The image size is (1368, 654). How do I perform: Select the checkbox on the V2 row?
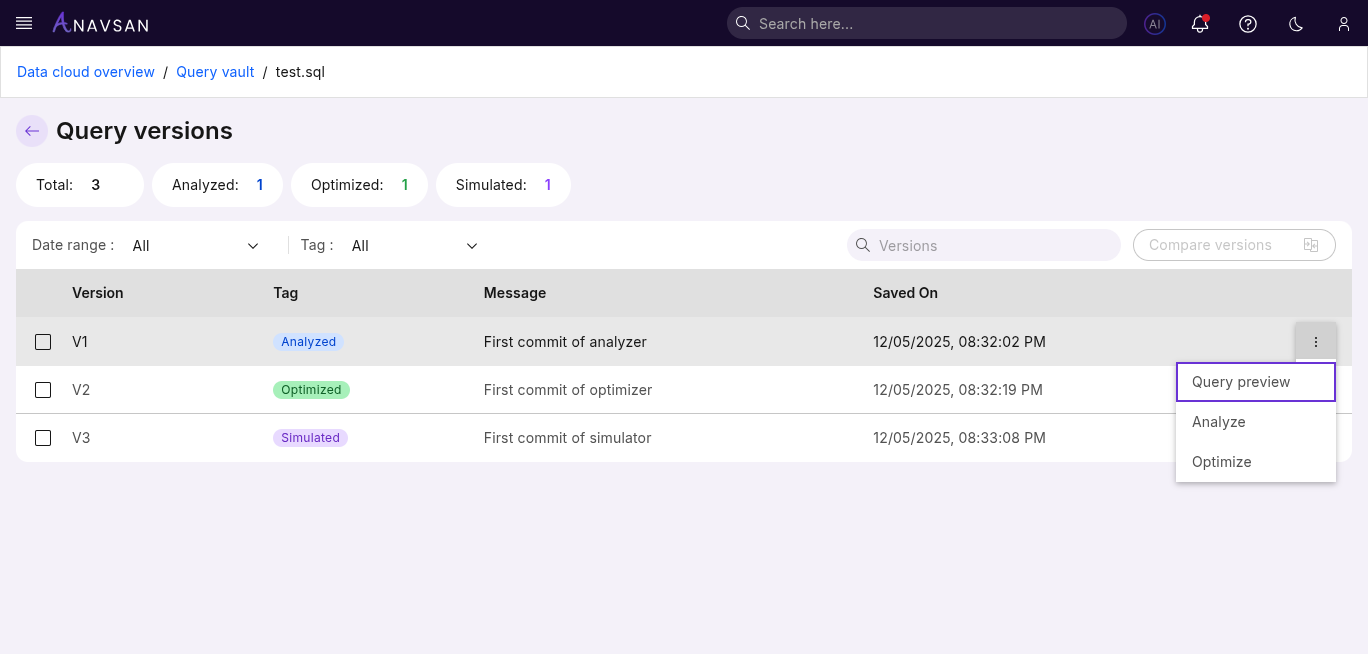click(43, 389)
